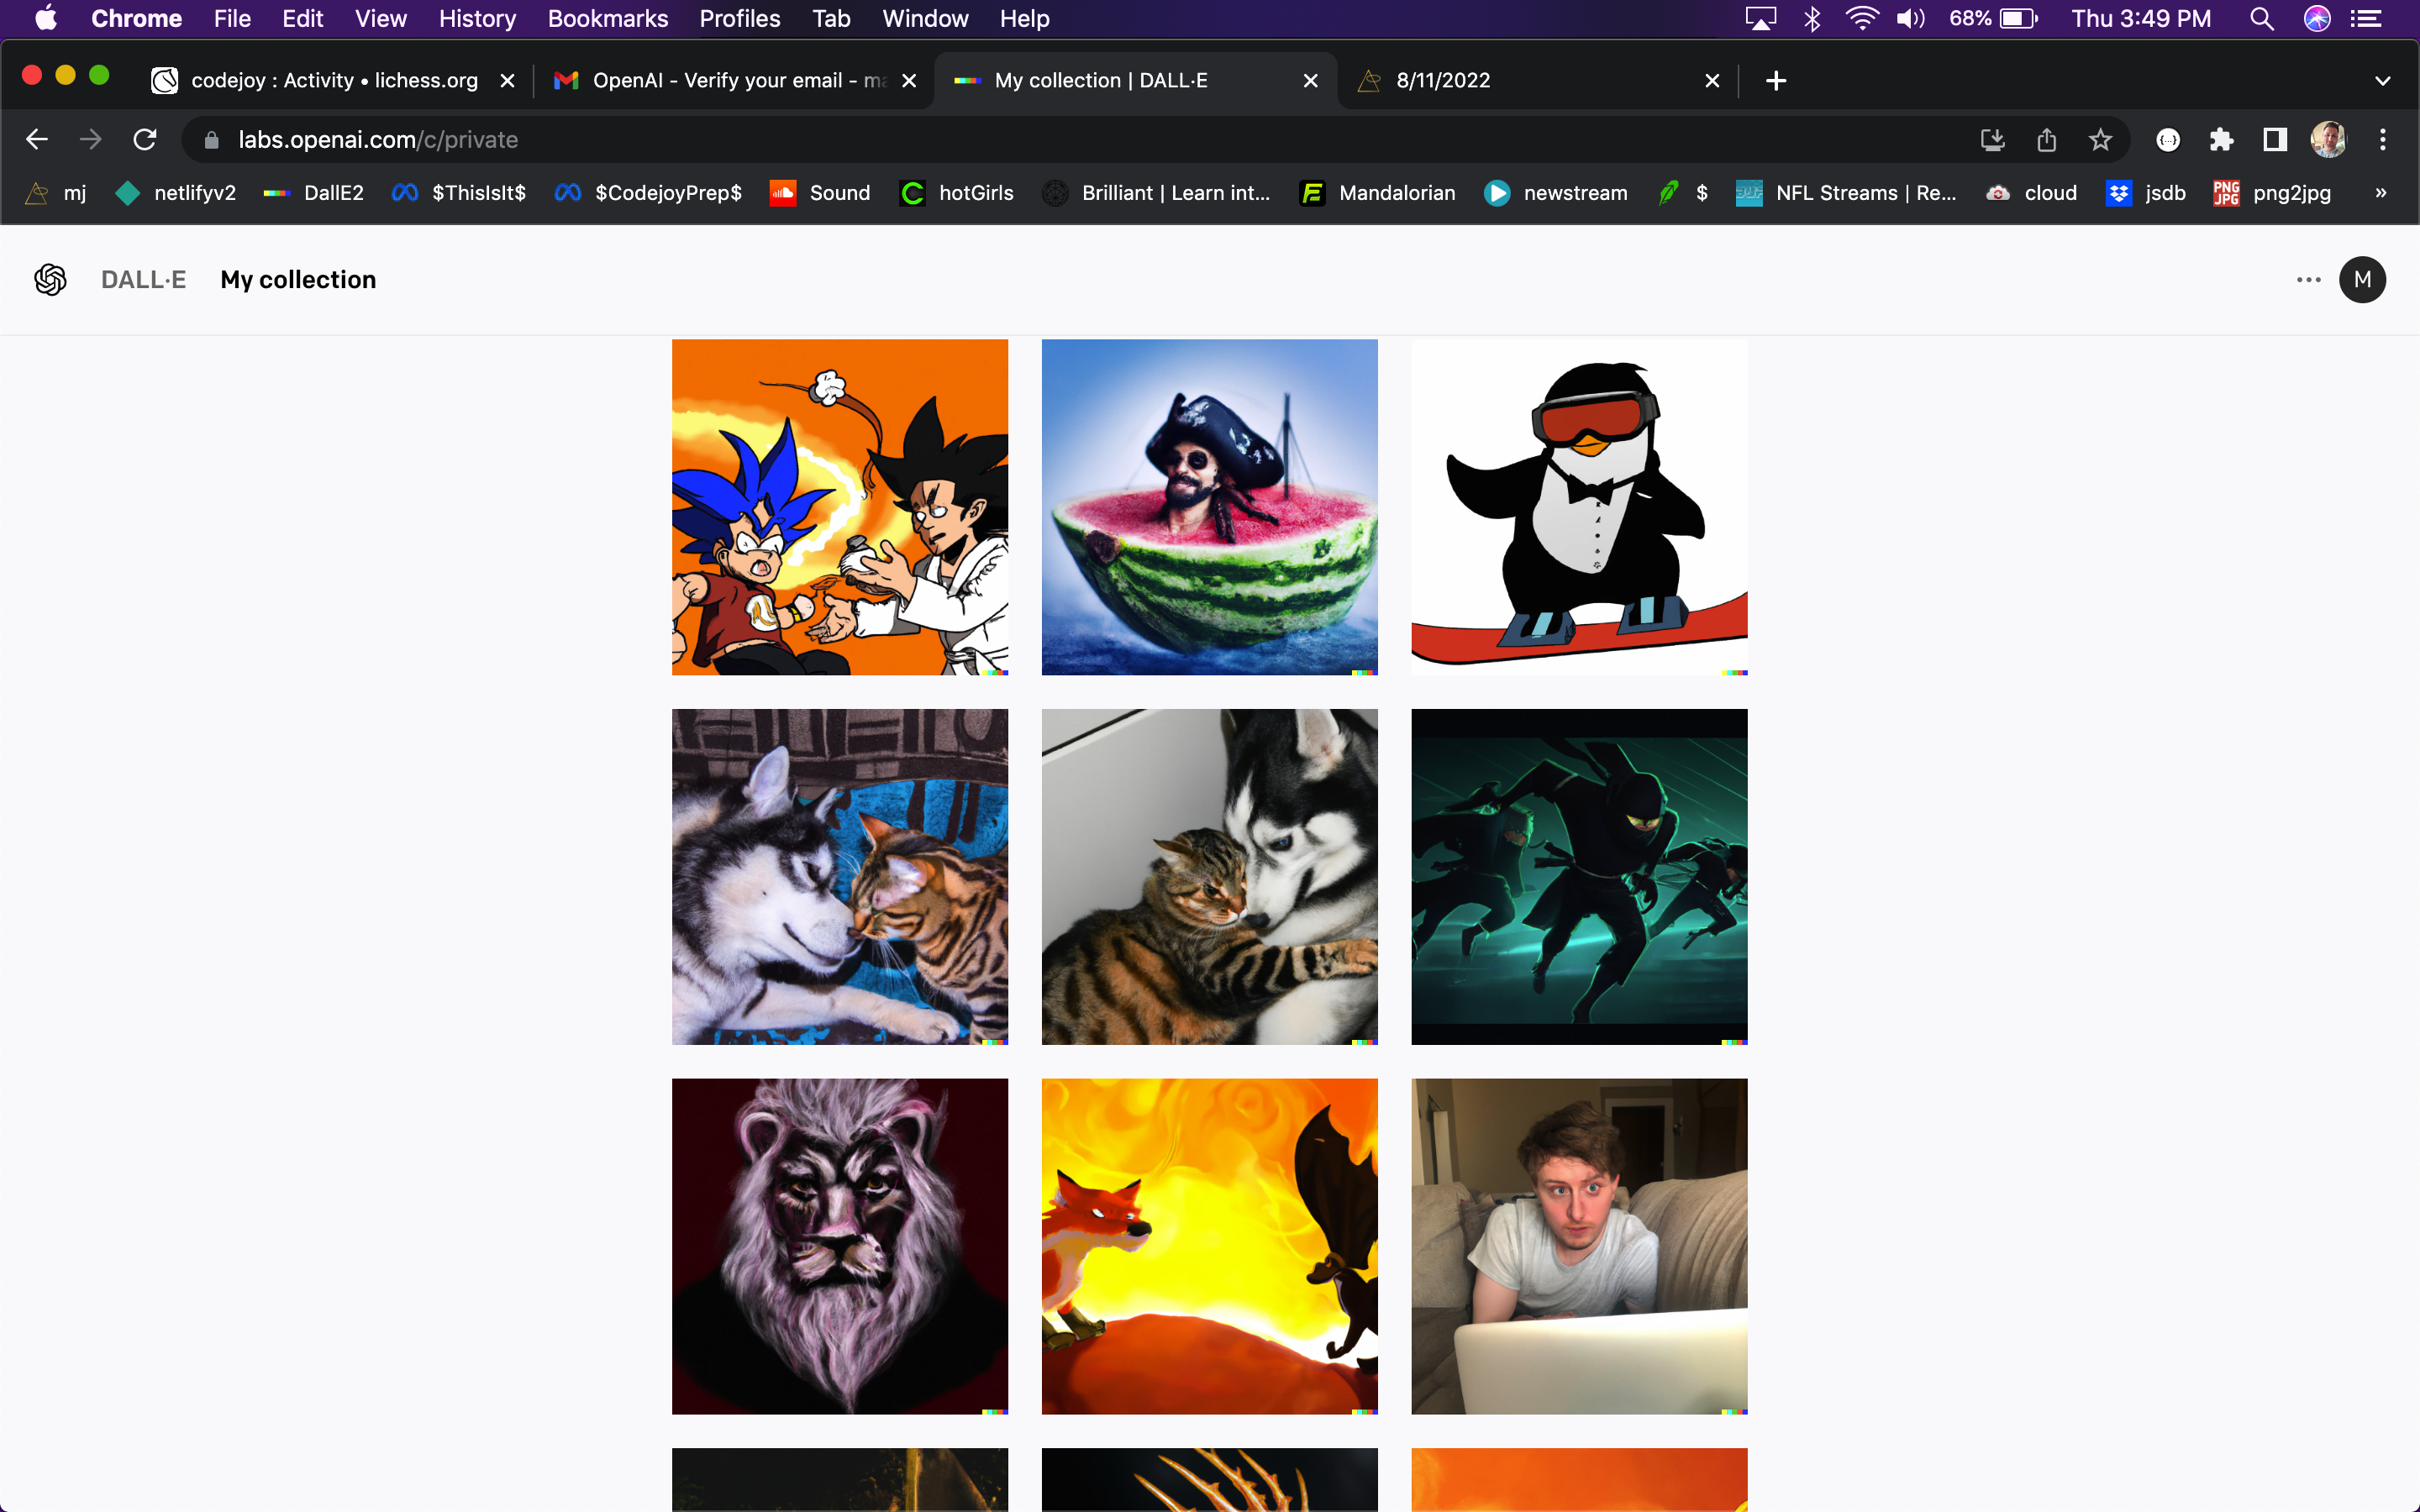Open the Extensions puzzle icon
Image resolution: width=2420 pixels, height=1512 pixels.
coord(2221,140)
